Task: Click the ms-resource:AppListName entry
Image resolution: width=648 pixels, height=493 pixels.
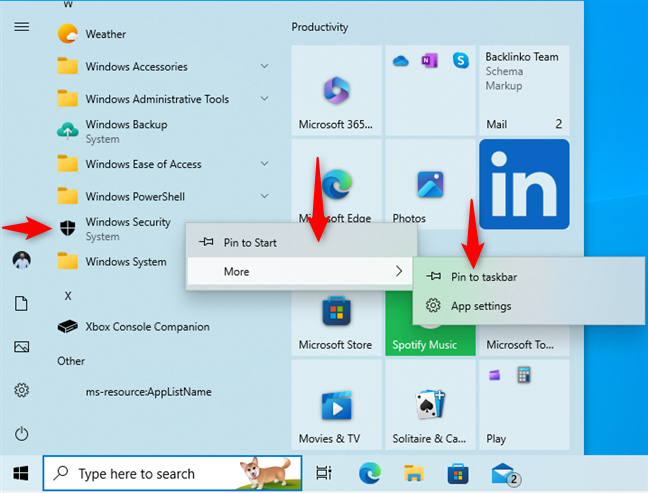Action: [148, 392]
